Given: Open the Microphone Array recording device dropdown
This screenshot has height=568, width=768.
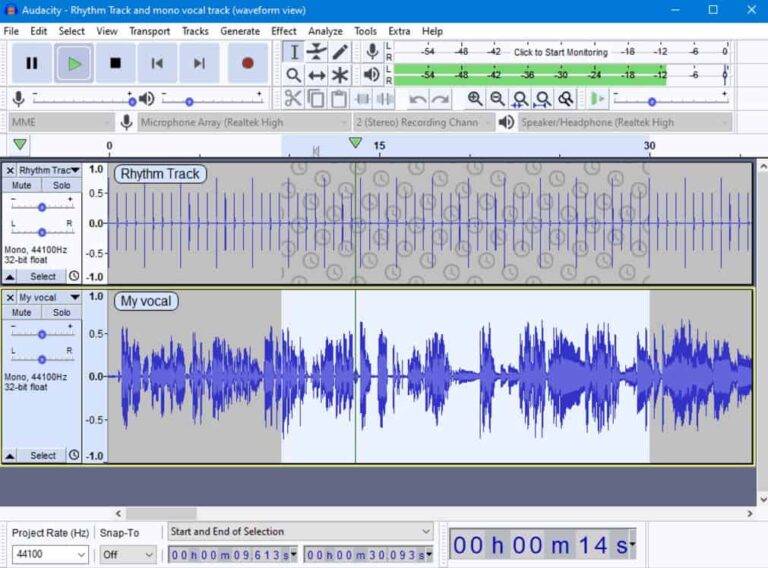Looking at the screenshot, I should (243, 122).
